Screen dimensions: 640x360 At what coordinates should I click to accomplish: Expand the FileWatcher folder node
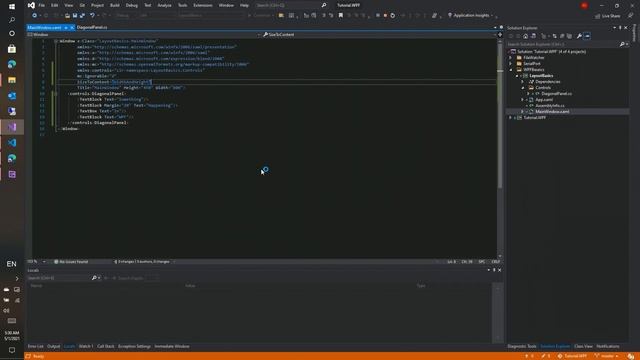[511, 58]
